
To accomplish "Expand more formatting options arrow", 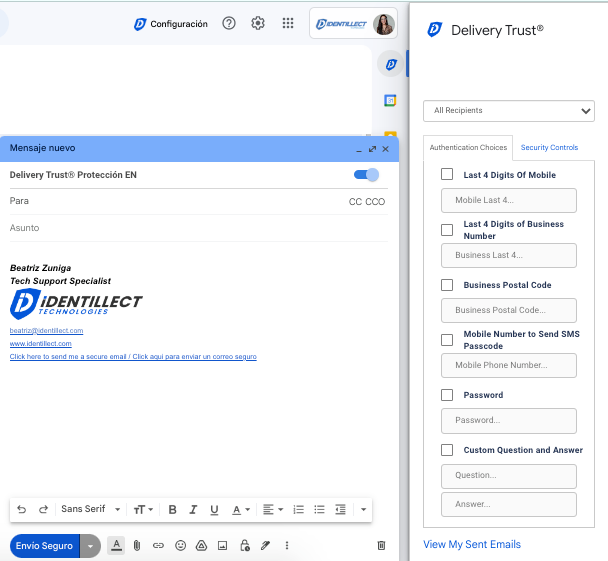I will 363,509.
